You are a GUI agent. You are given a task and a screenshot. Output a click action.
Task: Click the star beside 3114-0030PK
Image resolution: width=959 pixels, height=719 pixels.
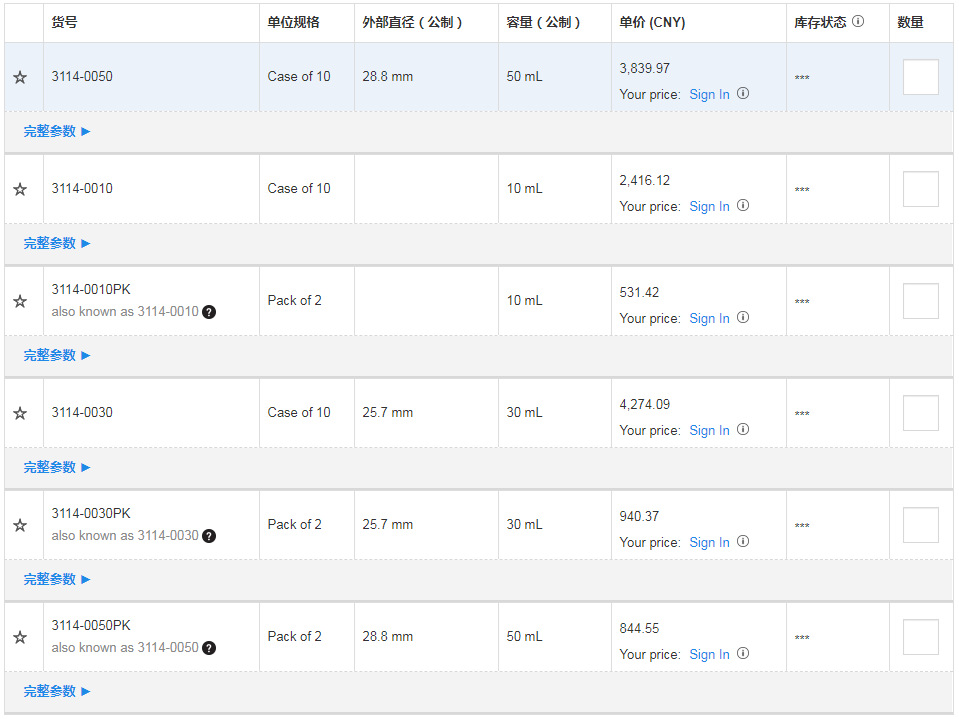(20, 525)
